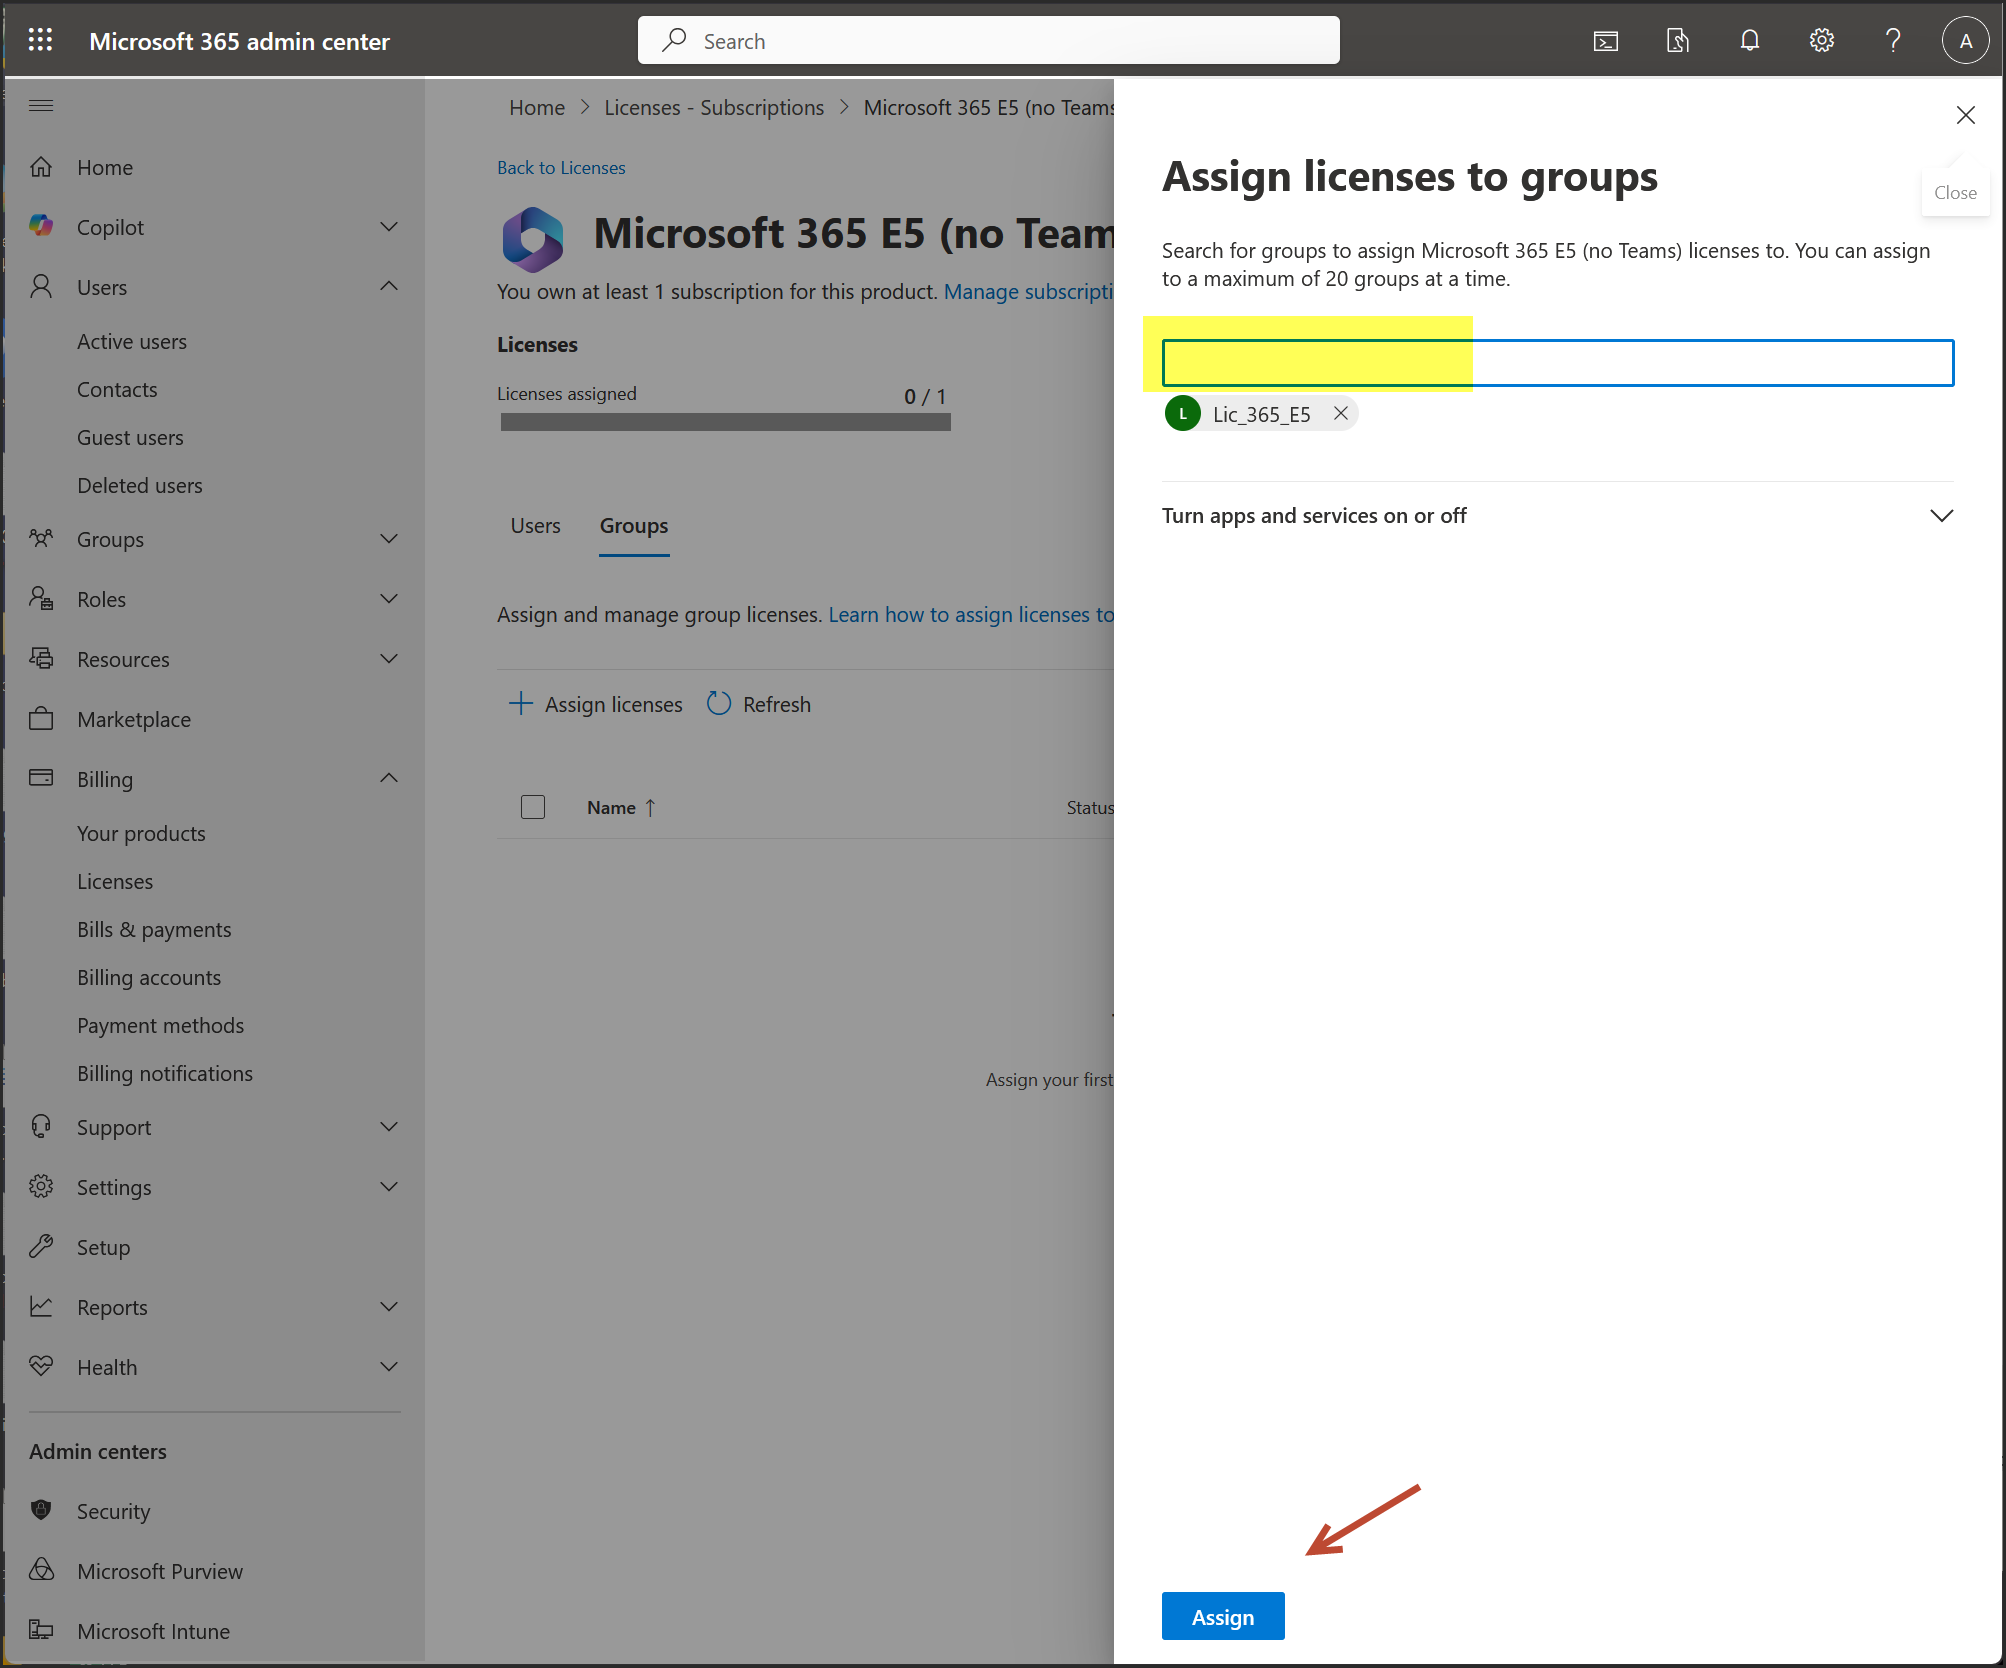Collapse the Billing navigation section
The width and height of the screenshot is (2006, 1668).
(x=389, y=779)
